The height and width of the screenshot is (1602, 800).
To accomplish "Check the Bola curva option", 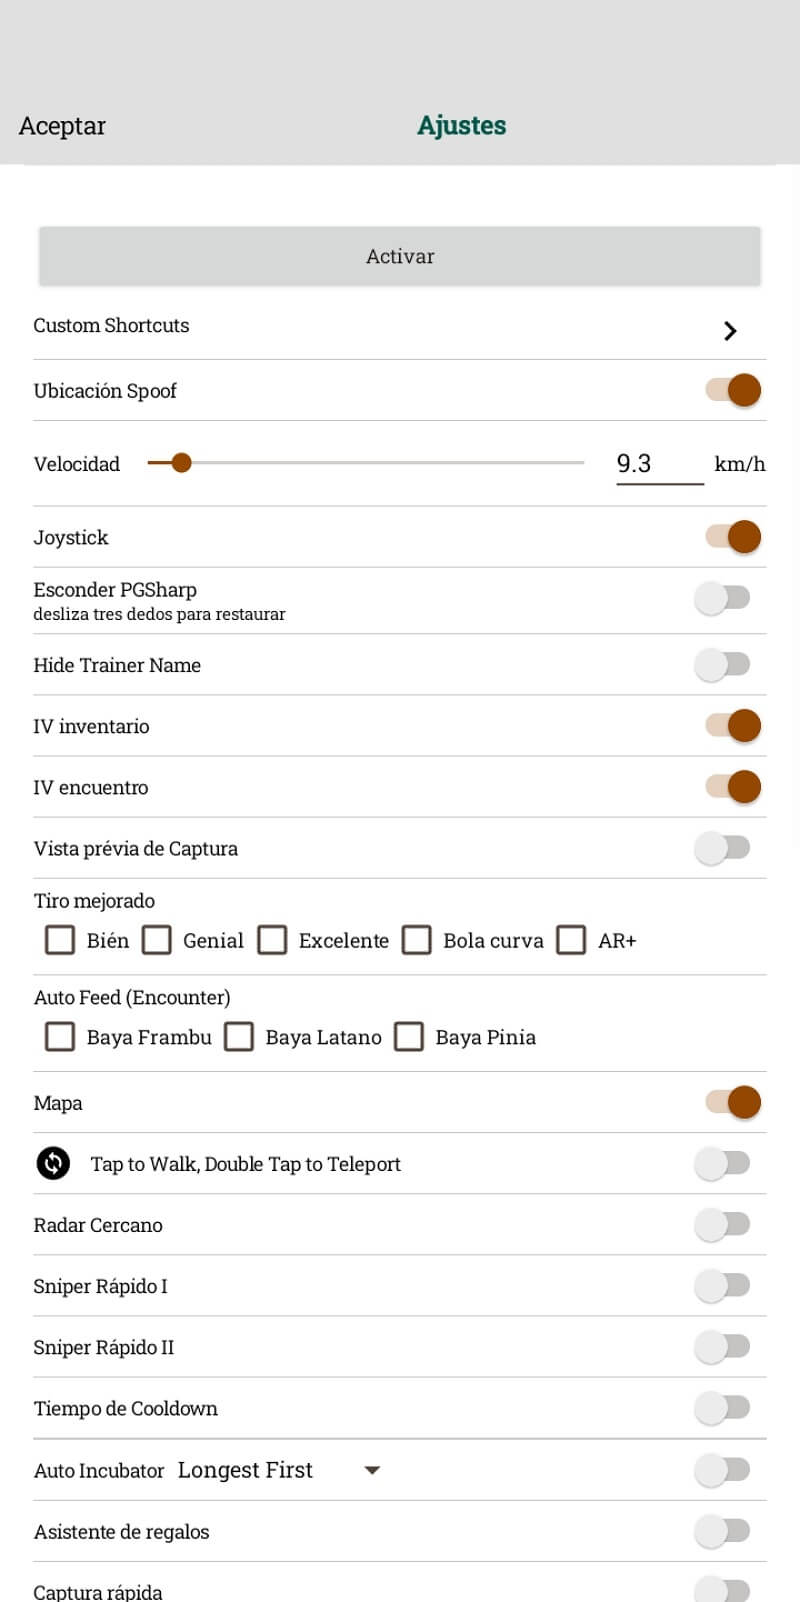I will pyautogui.click(x=416, y=940).
